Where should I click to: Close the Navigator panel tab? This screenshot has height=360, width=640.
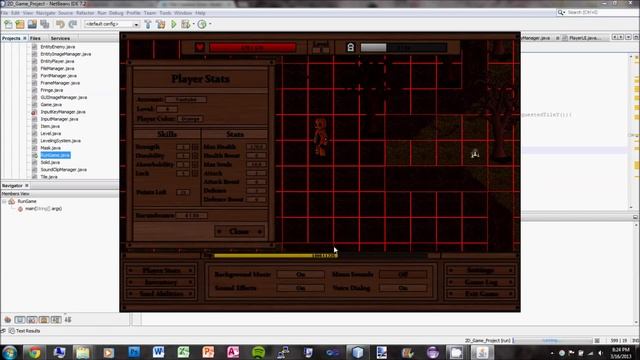pos(27,185)
